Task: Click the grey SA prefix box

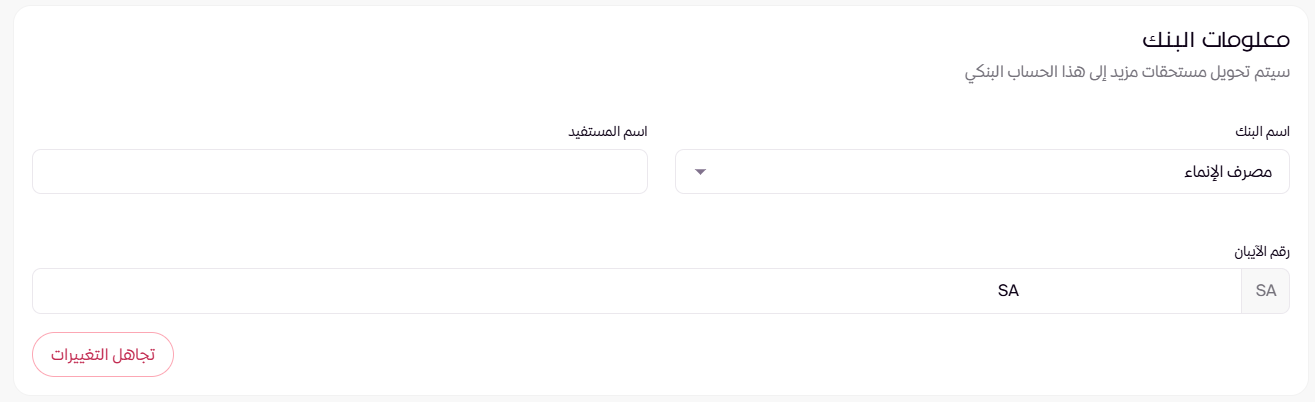Action: click(1266, 291)
